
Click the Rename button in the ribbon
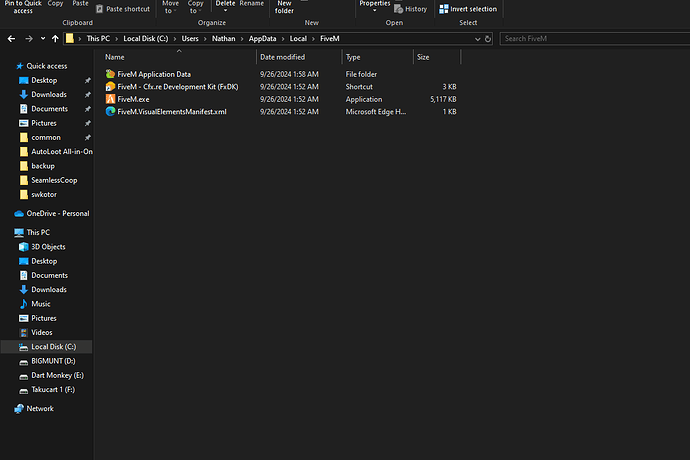click(252, 4)
